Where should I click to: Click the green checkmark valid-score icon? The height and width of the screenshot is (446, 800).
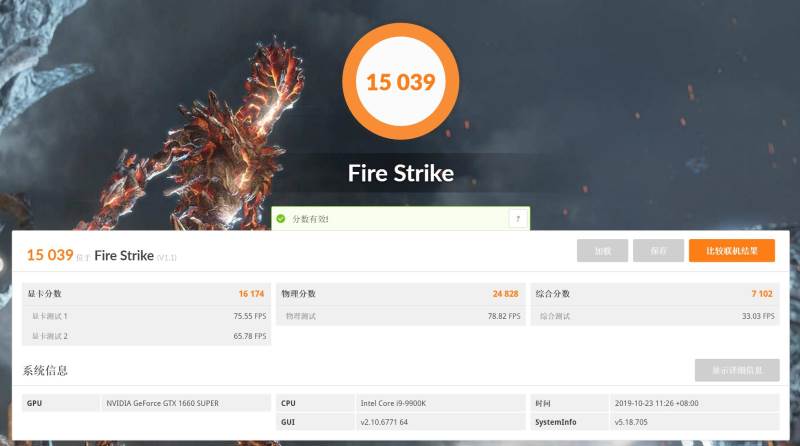tap(281, 219)
